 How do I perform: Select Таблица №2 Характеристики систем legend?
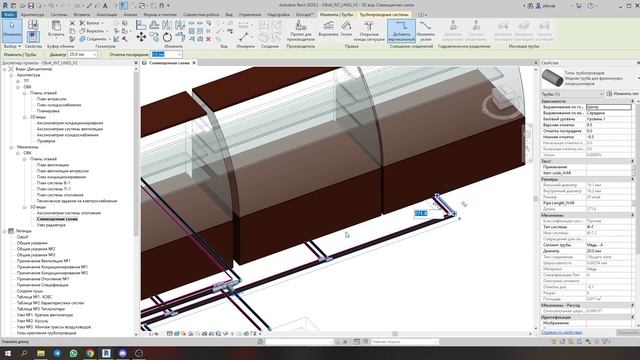pyautogui.click(x=50, y=303)
